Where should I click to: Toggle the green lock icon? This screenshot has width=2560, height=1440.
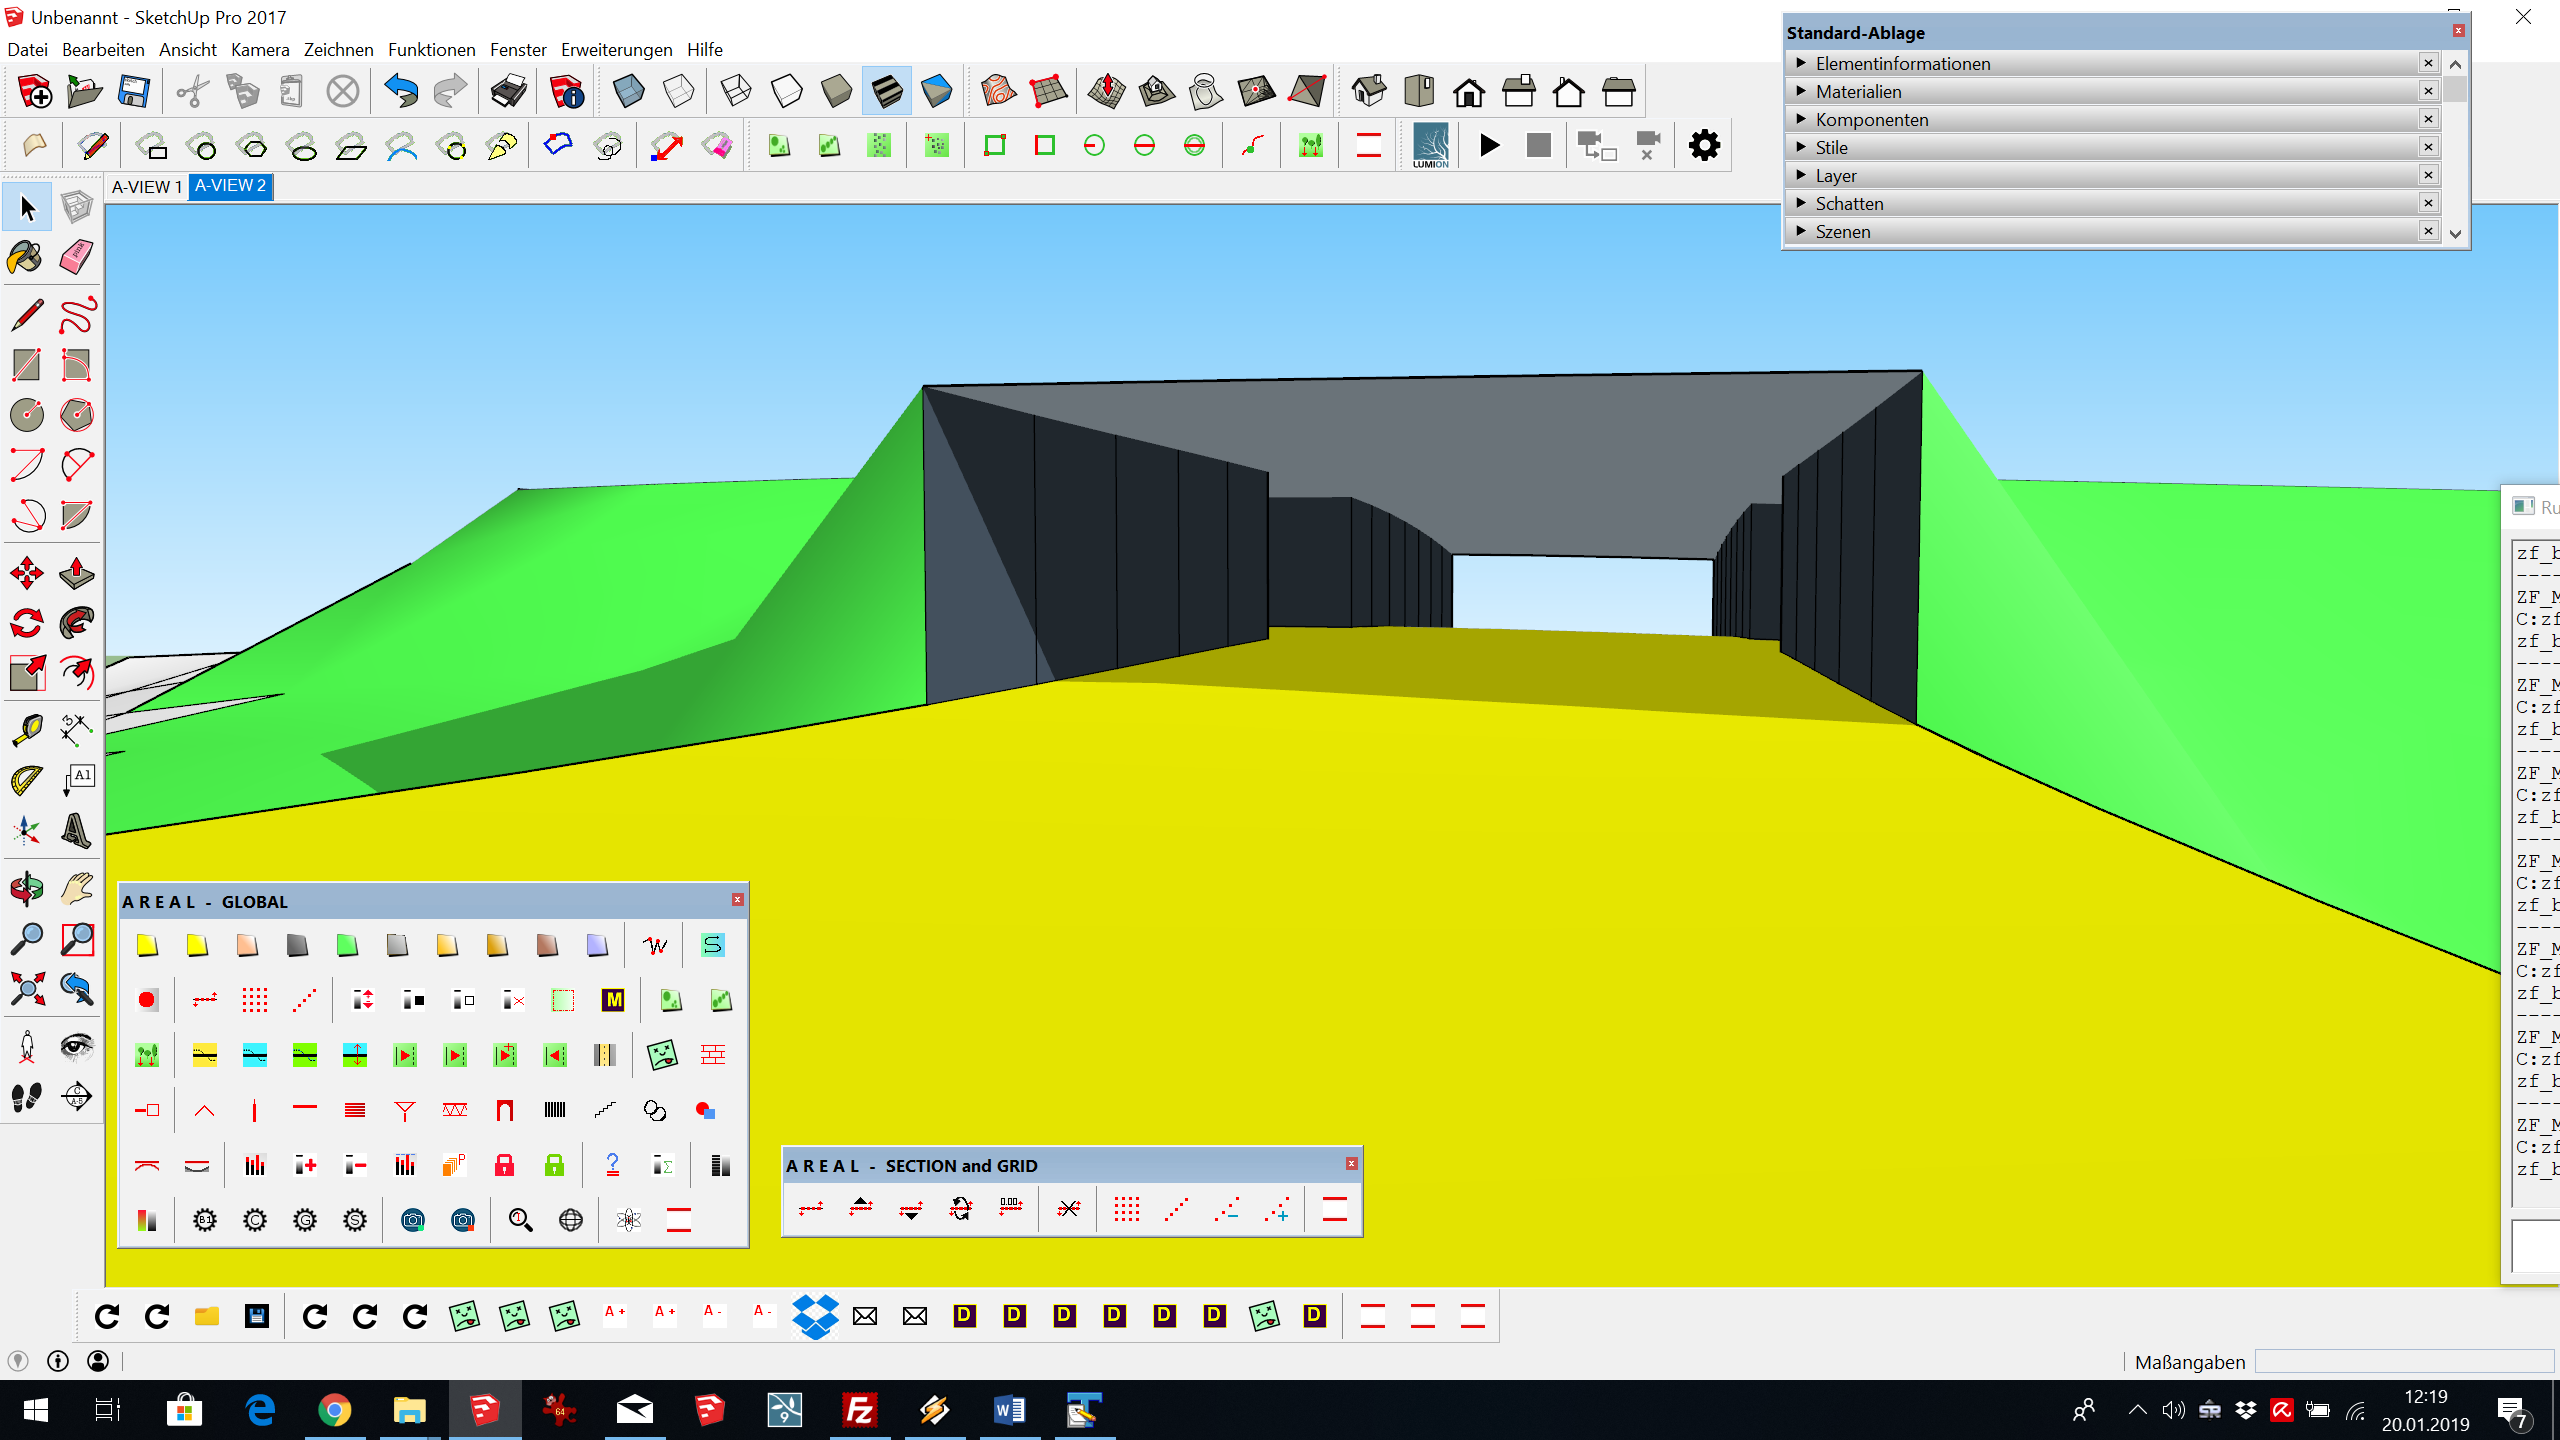coord(554,1165)
